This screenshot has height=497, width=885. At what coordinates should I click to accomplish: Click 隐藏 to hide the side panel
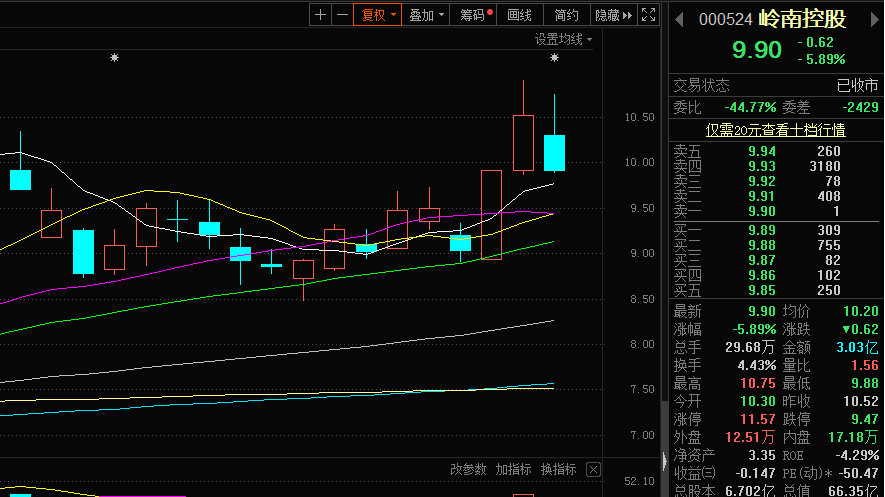(613, 15)
